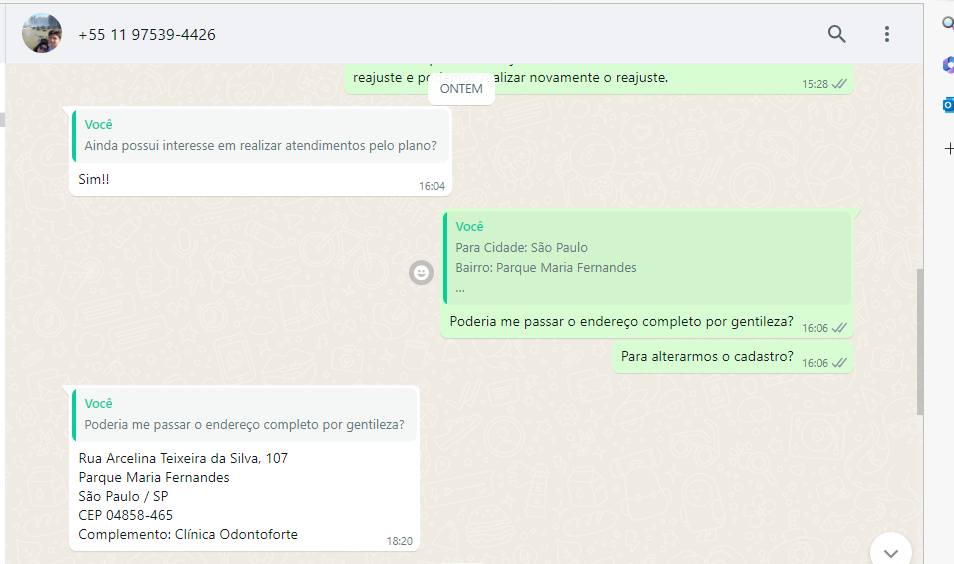Open the Copilot icon in the browser sidebar
This screenshot has width=954, height=564.
pyautogui.click(x=948, y=64)
